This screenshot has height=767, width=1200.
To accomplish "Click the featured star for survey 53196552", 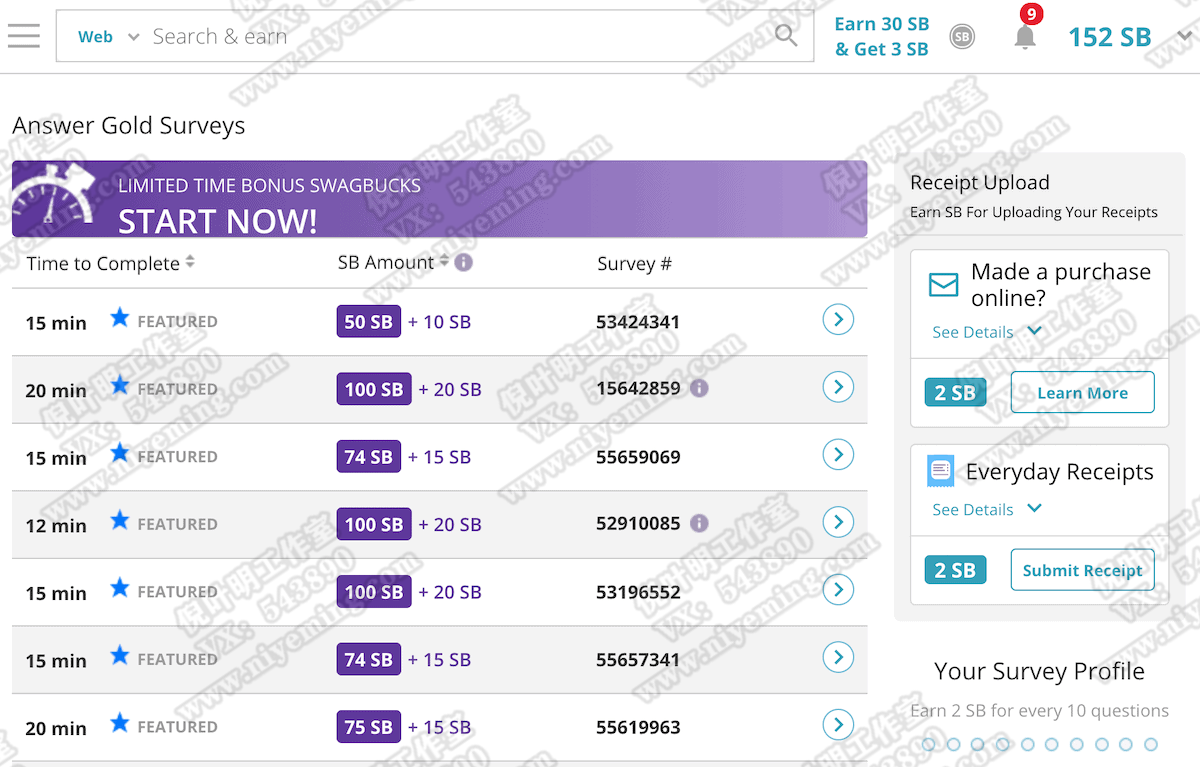I will coord(120,588).
